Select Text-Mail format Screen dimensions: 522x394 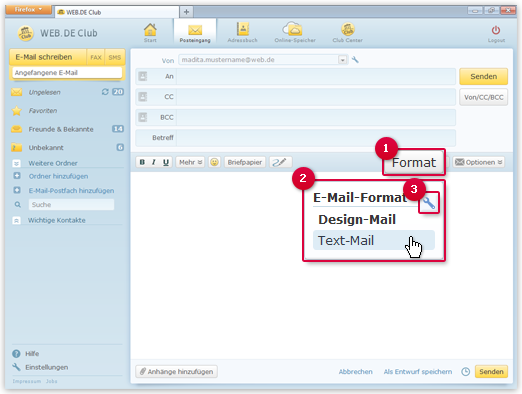(374, 240)
